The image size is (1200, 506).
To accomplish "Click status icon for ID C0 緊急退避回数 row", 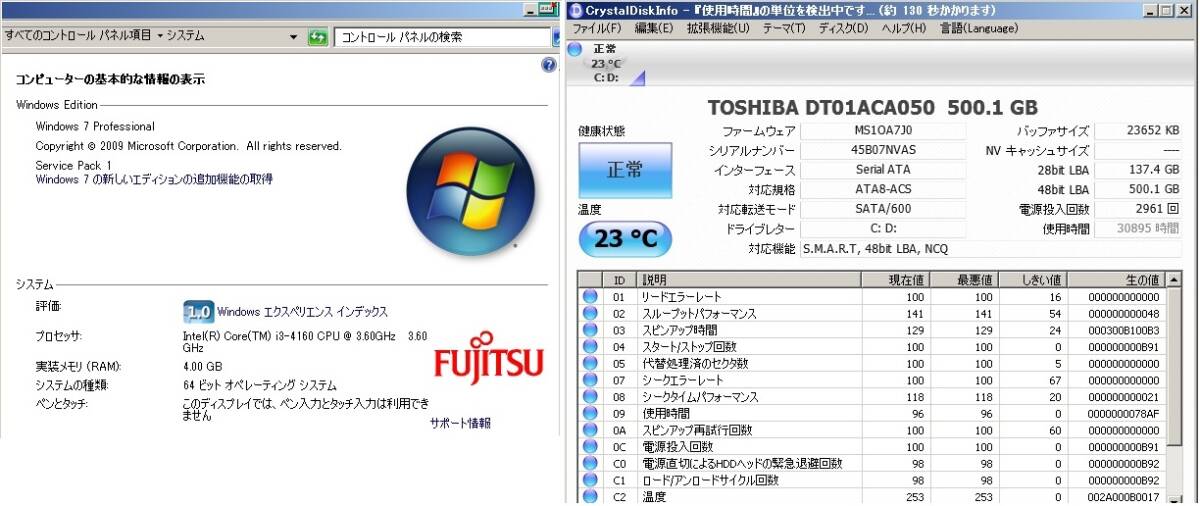I will point(590,463).
